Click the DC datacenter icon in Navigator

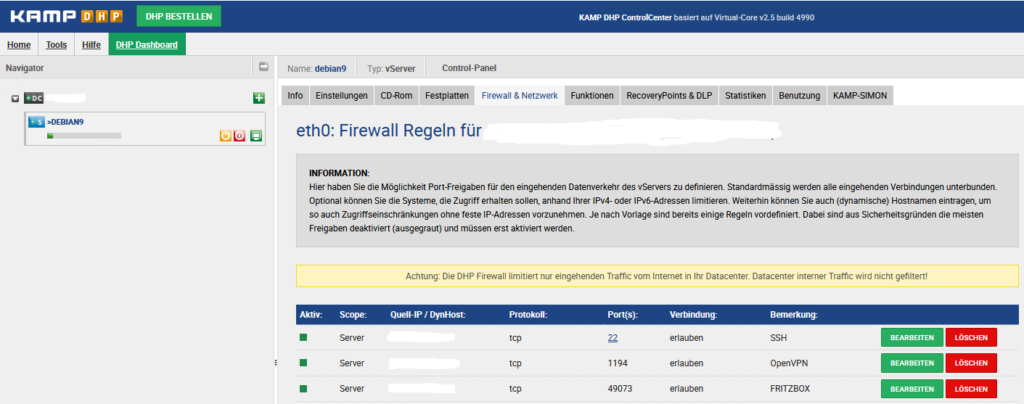[x=34, y=98]
